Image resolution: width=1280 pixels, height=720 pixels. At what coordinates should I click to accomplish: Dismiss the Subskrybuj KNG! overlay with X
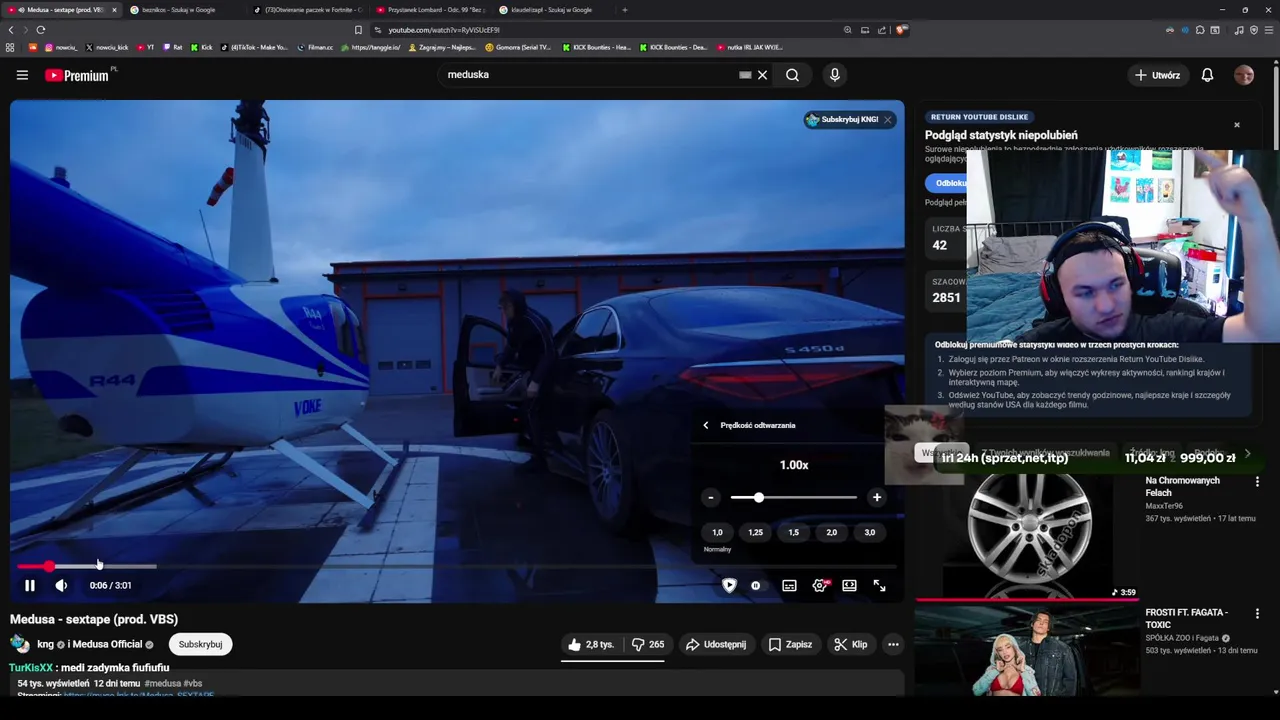pyautogui.click(x=887, y=120)
